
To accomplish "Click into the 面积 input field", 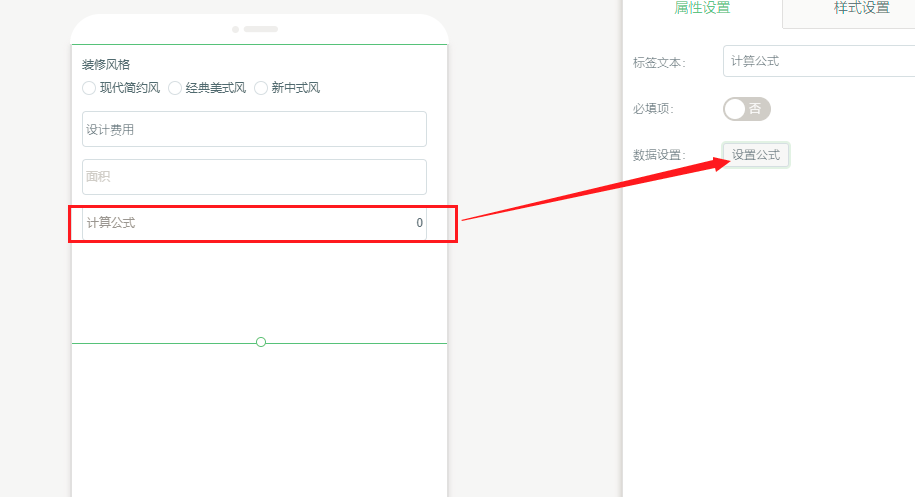I will 254,177.
